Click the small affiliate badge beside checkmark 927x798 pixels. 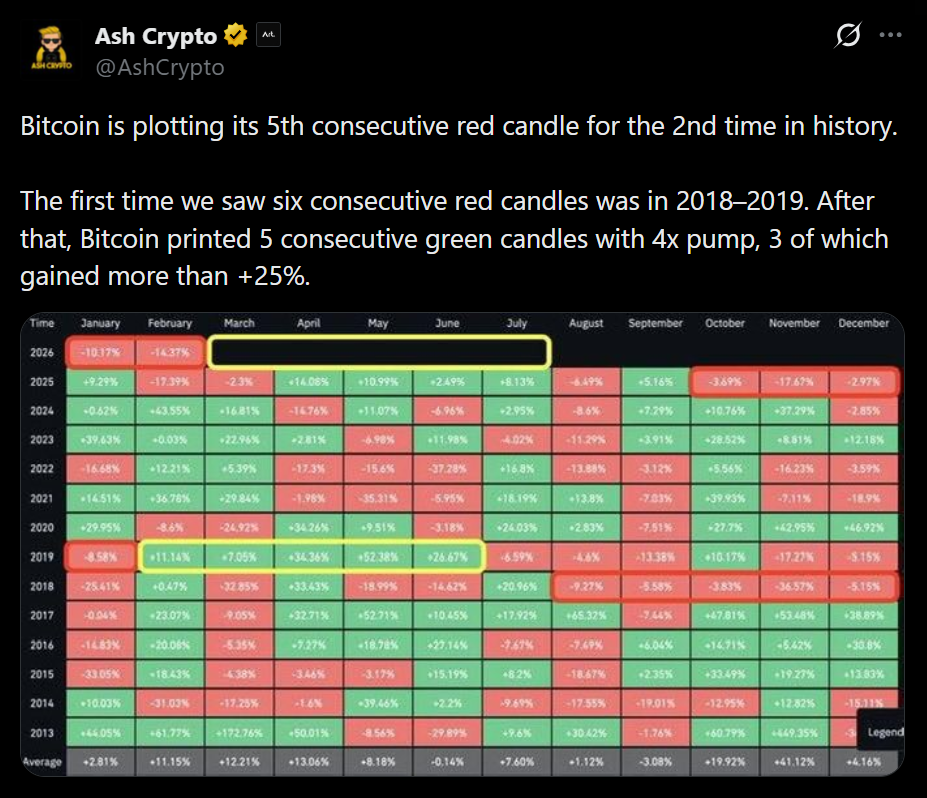click(268, 37)
